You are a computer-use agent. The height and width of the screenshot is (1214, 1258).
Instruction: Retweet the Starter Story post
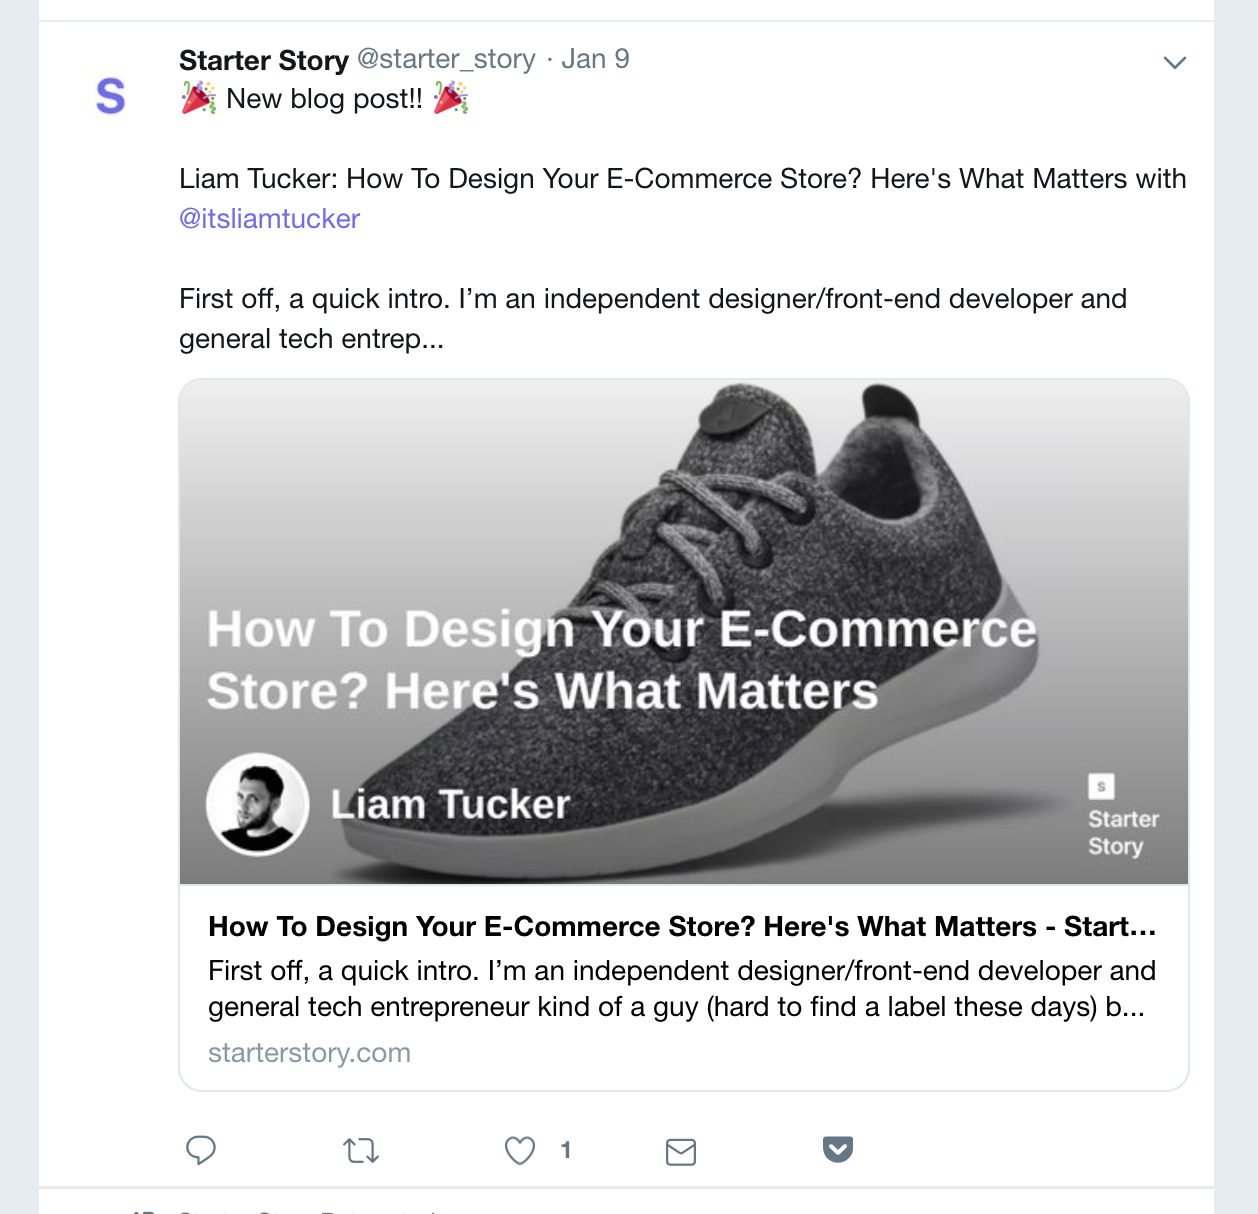(x=361, y=1151)
